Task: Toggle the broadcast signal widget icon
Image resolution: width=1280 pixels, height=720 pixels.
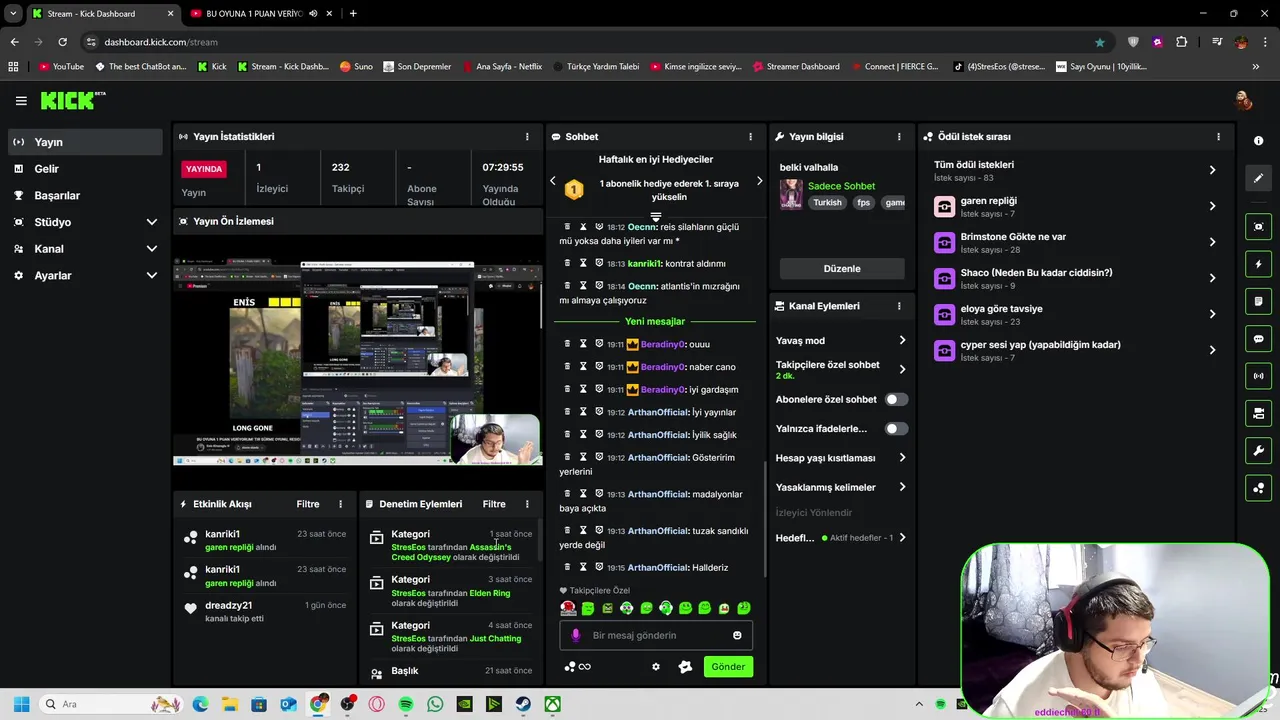Action: click(x=1259, y=376)
